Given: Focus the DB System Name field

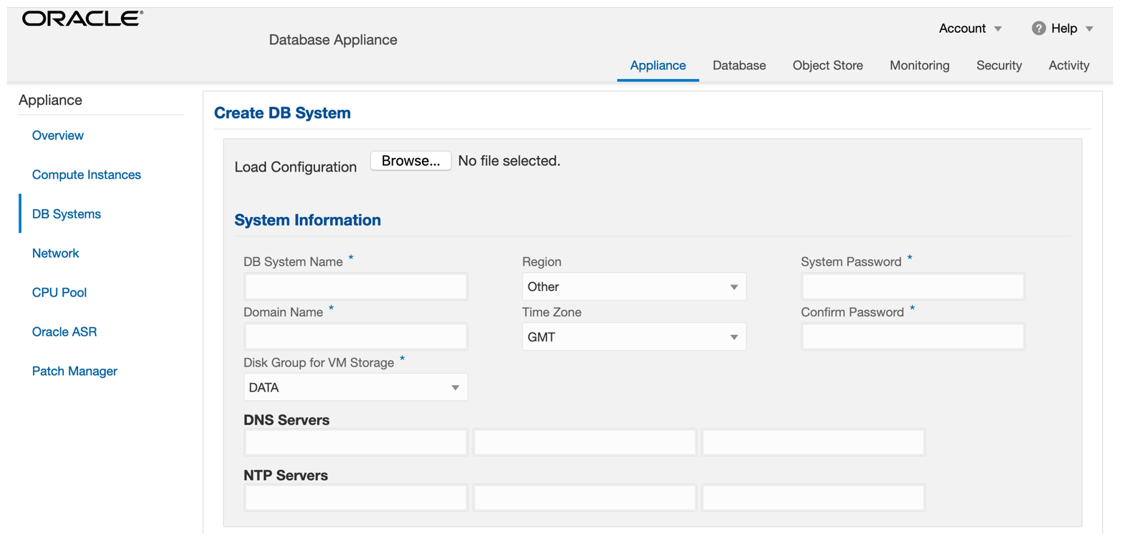Looking at the screenshot, I should point(355,287).
